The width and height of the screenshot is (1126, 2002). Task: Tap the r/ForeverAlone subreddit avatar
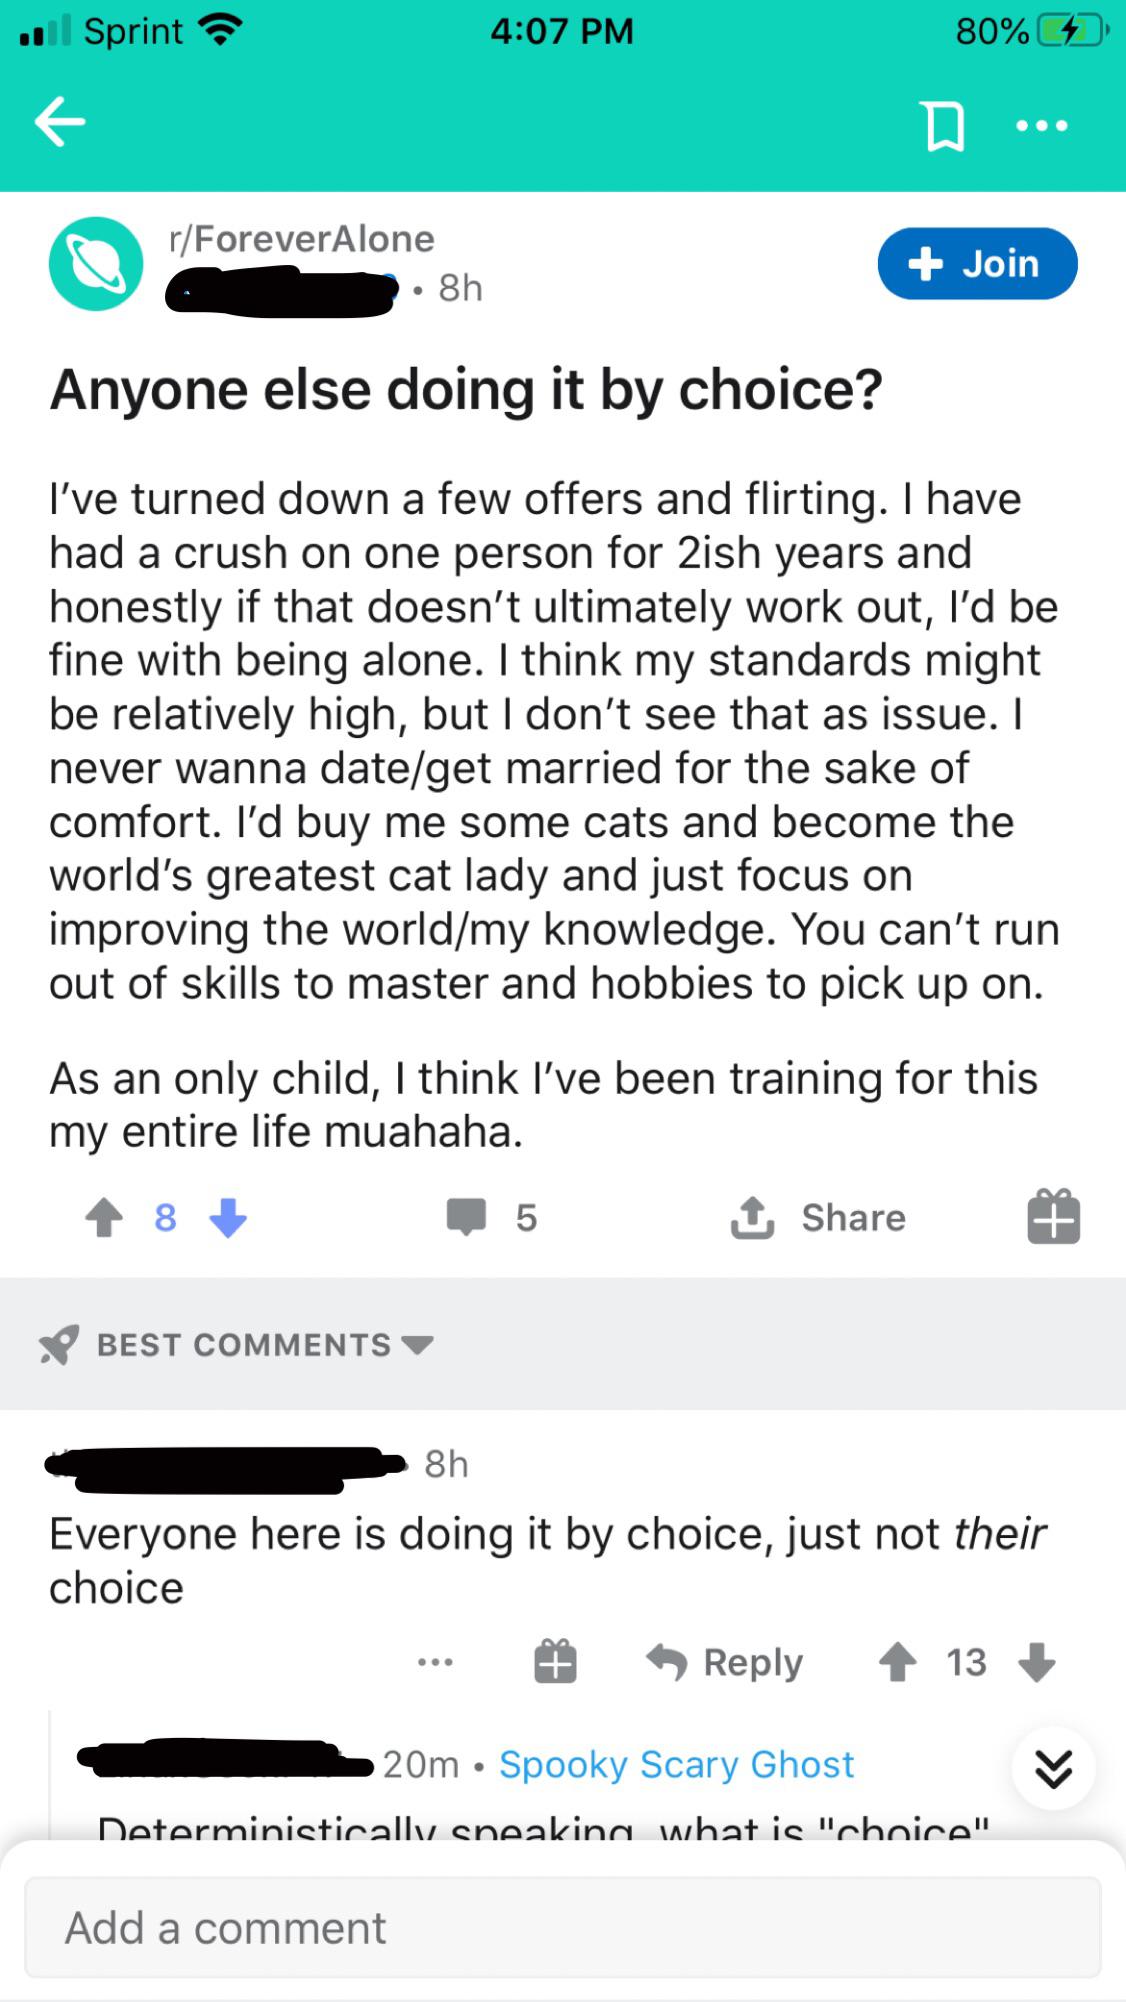tap(96, 264)
